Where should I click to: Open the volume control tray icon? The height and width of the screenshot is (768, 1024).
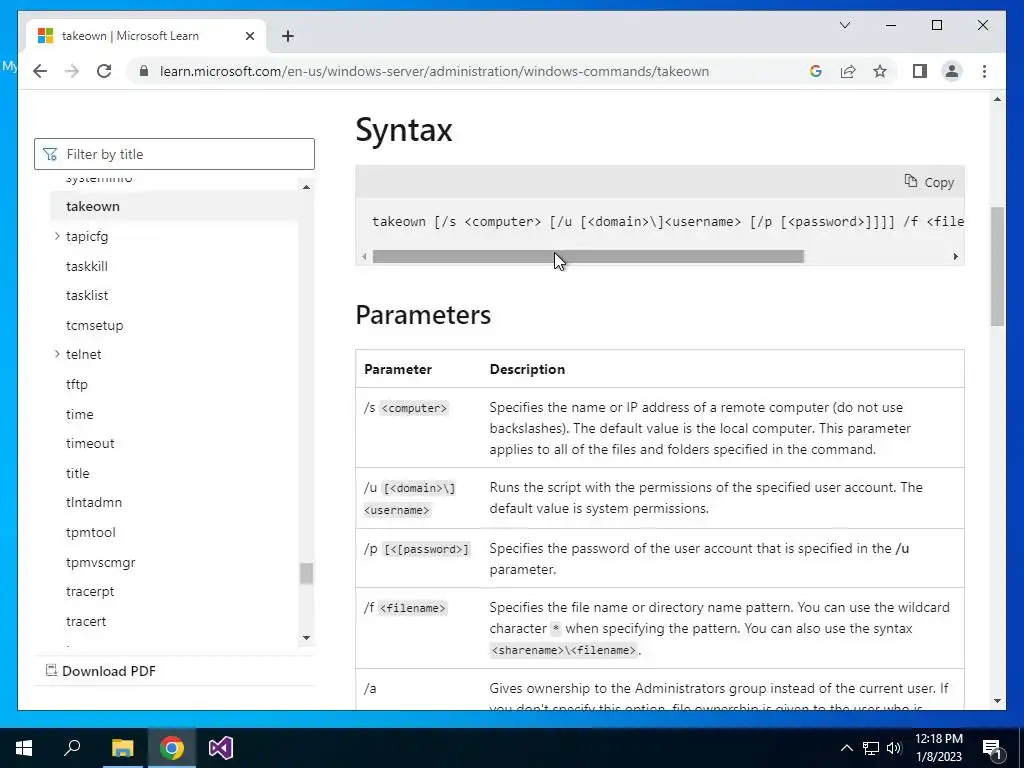pos(894,748)
